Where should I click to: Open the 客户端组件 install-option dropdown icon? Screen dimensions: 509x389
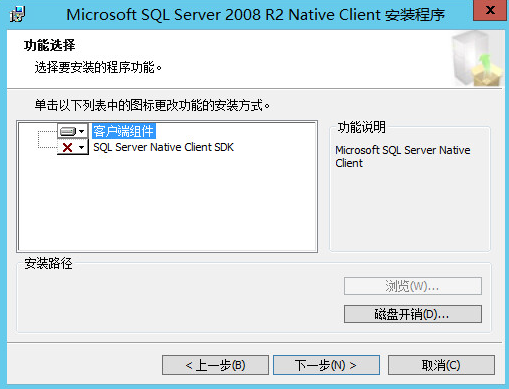73,131
